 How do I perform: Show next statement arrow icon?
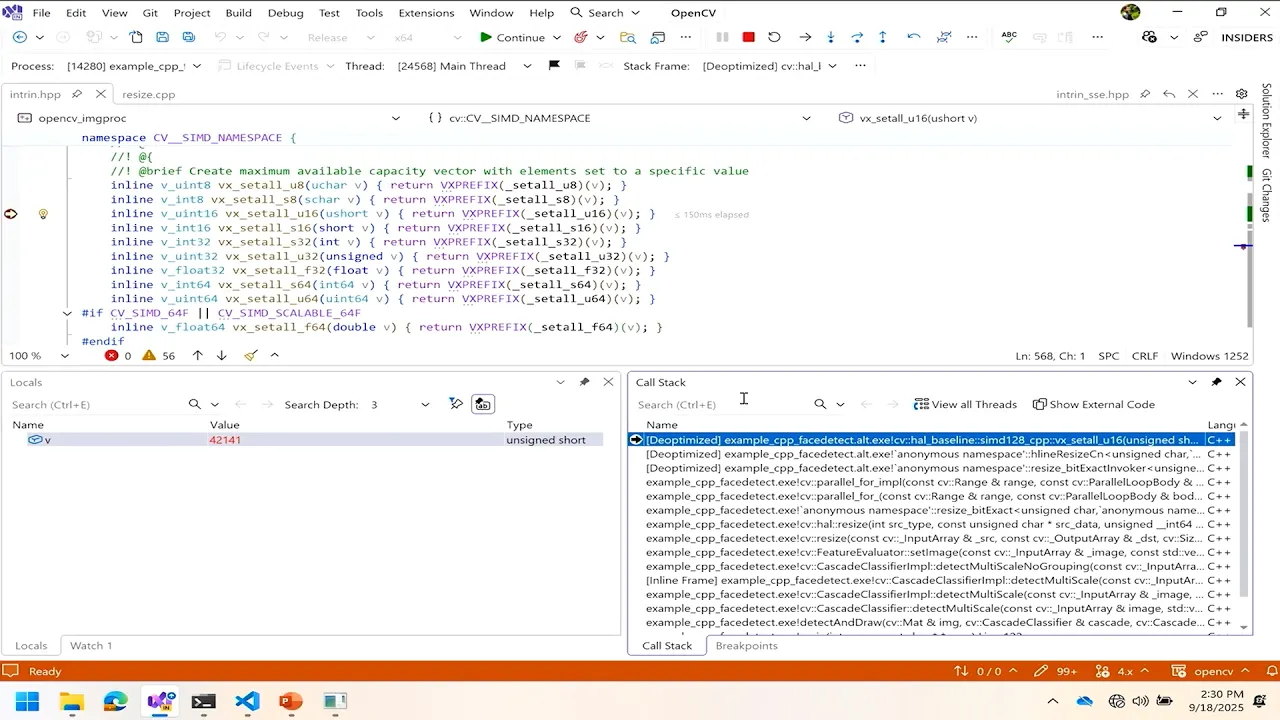pyautogui.click(x=805, y=37)
